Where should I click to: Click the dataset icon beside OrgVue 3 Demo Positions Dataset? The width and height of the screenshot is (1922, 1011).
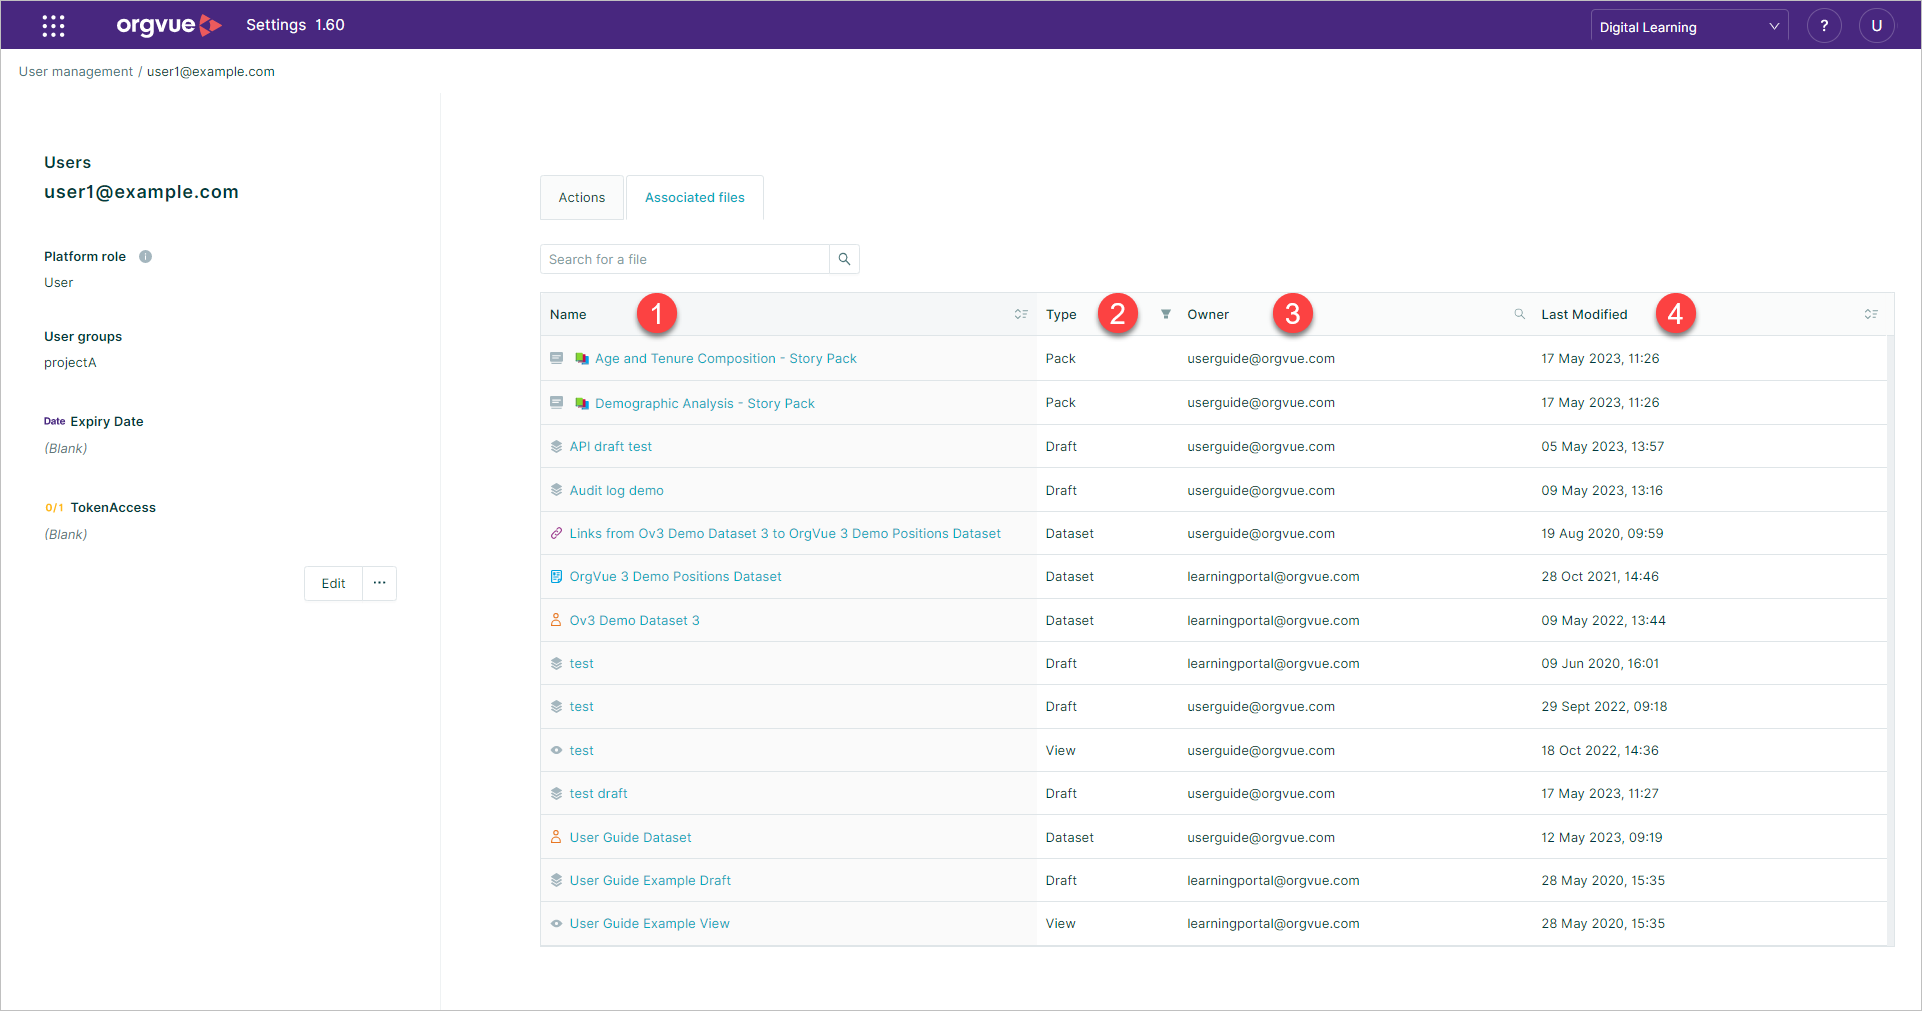[557, 577]
